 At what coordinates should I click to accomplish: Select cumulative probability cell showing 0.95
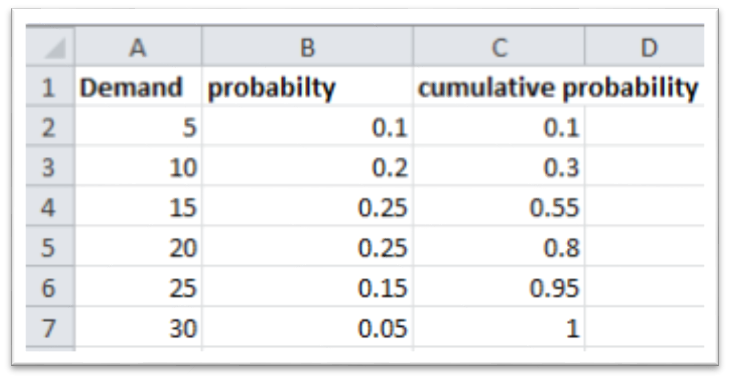pyautogui.click(x=499, y=287)
